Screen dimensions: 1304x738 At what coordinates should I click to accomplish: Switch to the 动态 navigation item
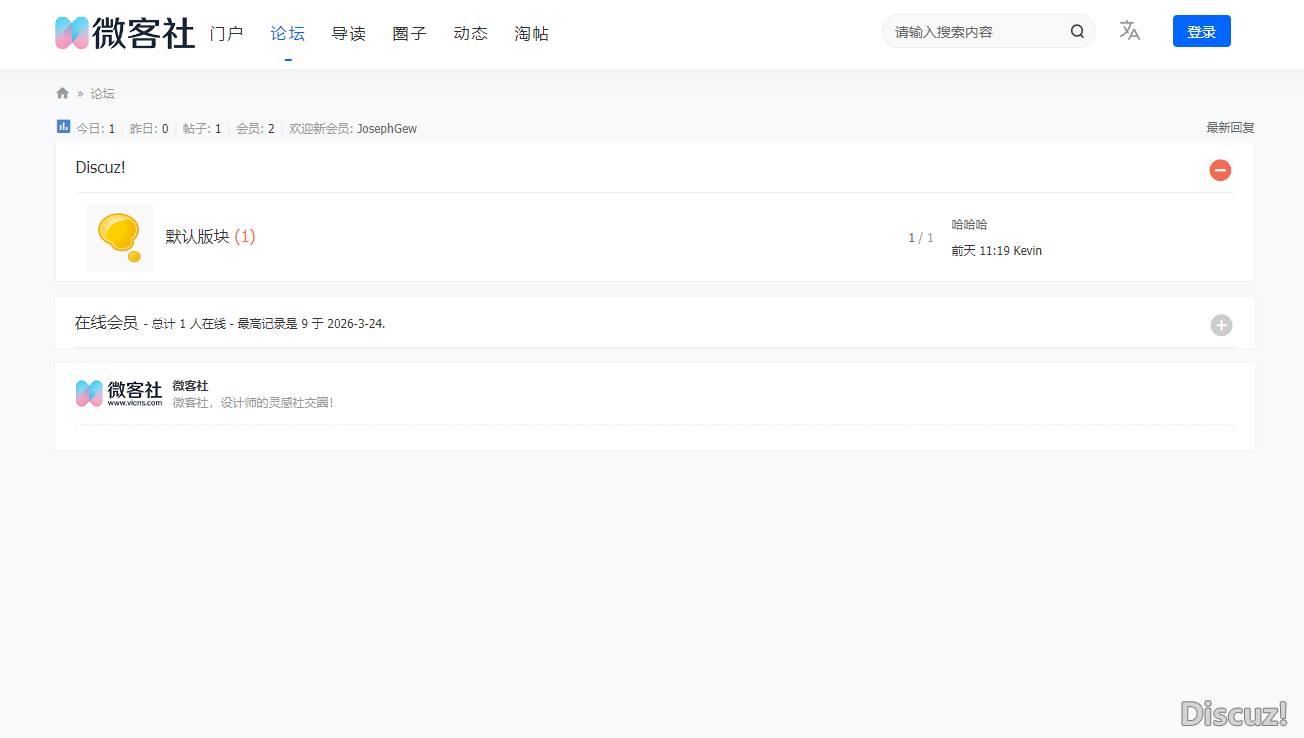tap(471, 34)
